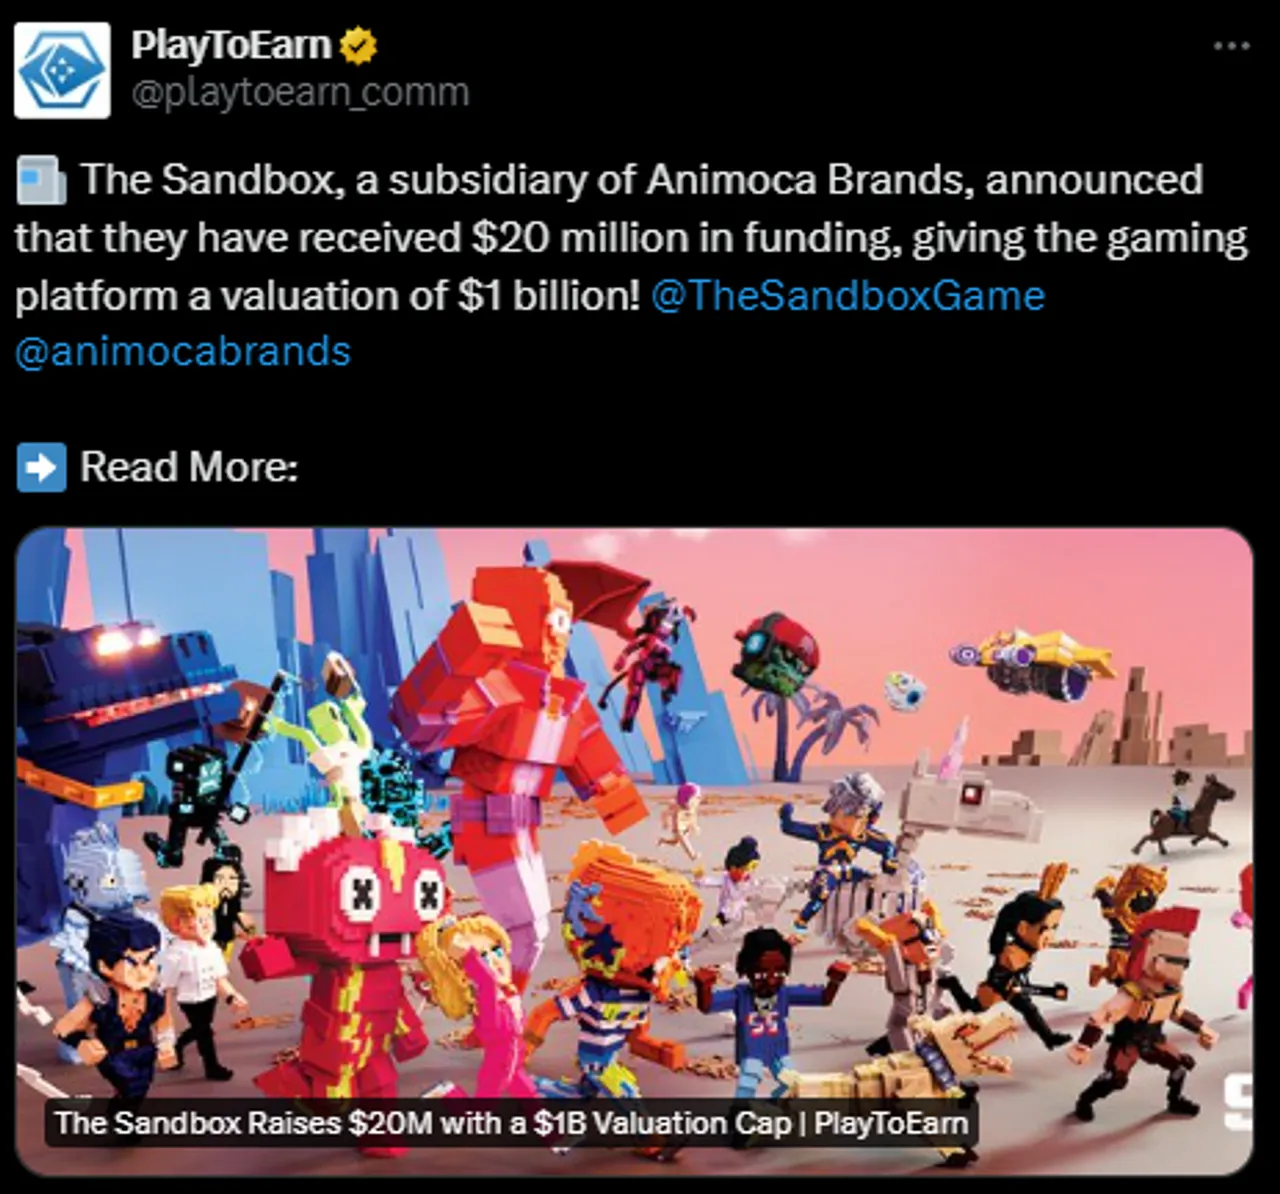Click the @playtoearn_comm handle

pos(300,92)
